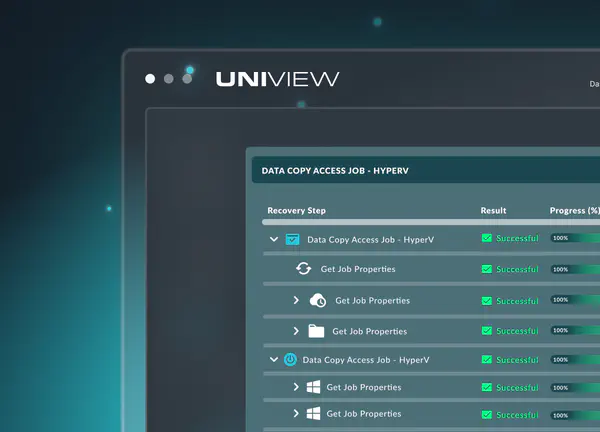Expand the folder-icon Get Job Properties row
This screenshot has height=432, width=600.
[296, 331]
